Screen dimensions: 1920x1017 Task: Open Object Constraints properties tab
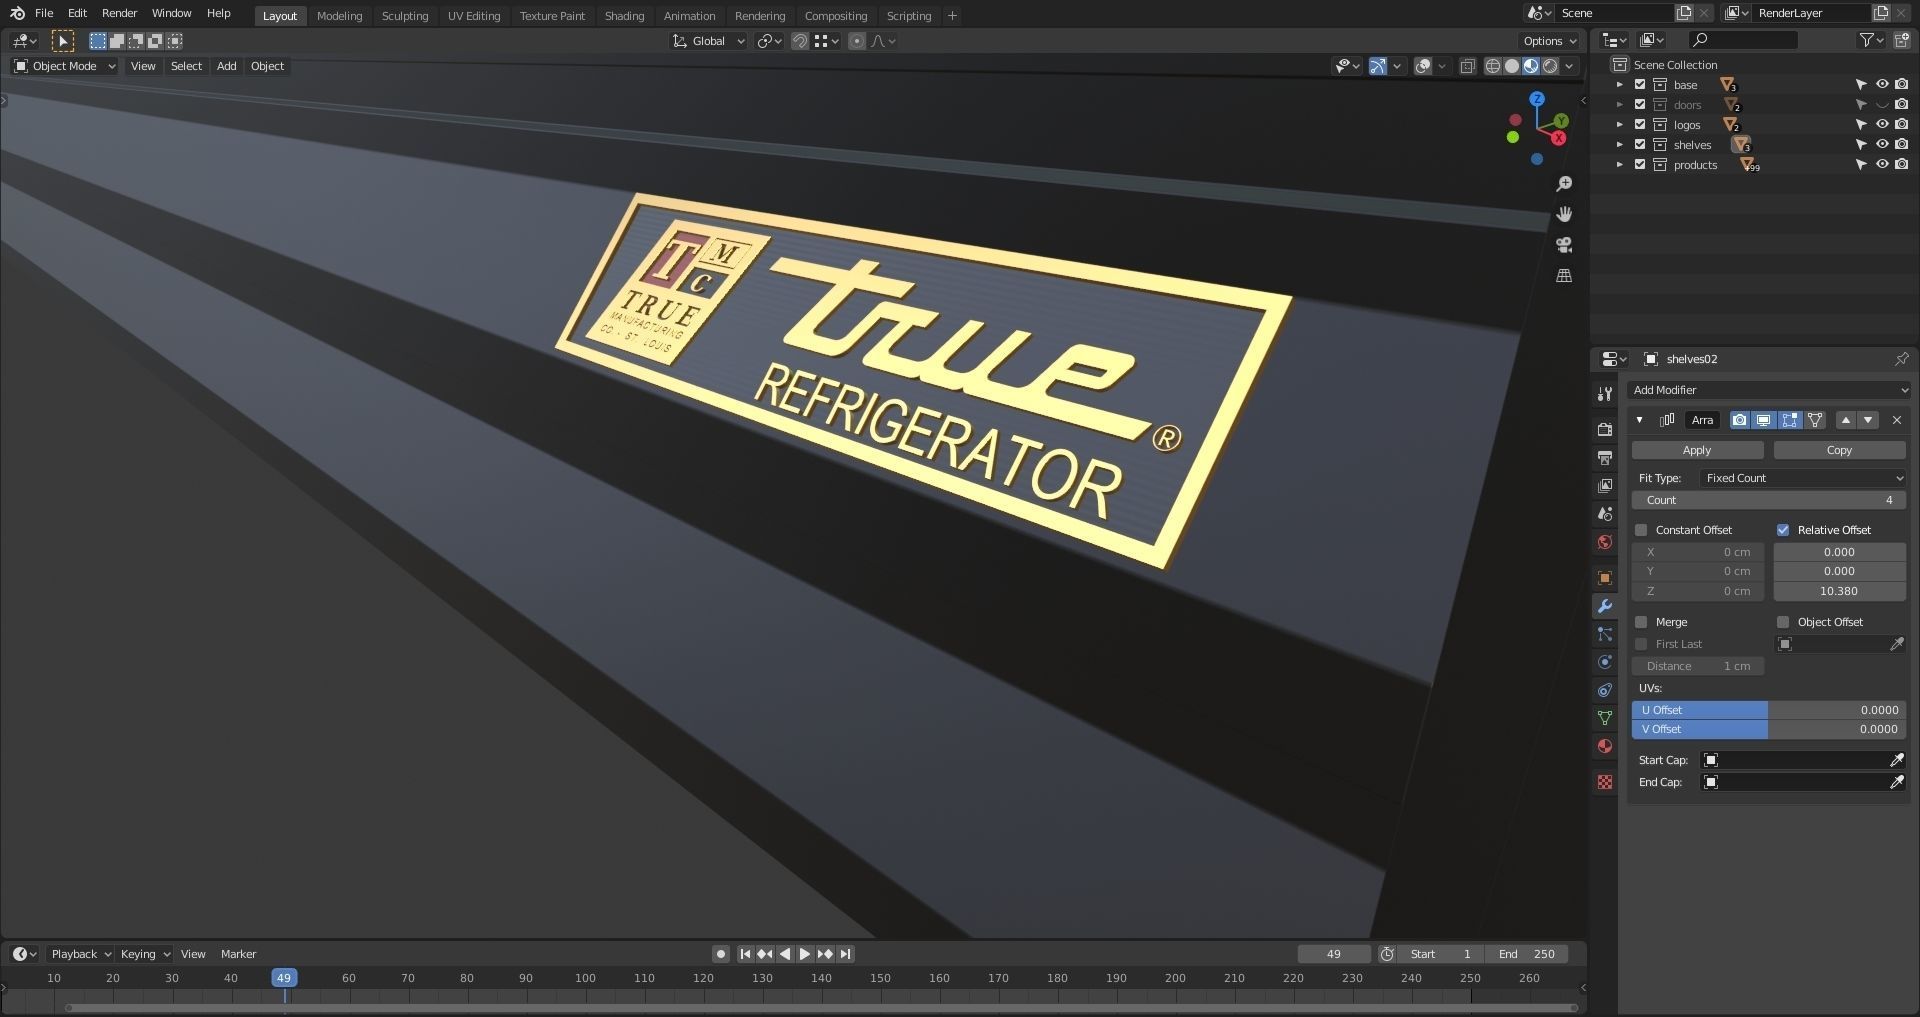pyautogui.click(x=1605, y=690)
